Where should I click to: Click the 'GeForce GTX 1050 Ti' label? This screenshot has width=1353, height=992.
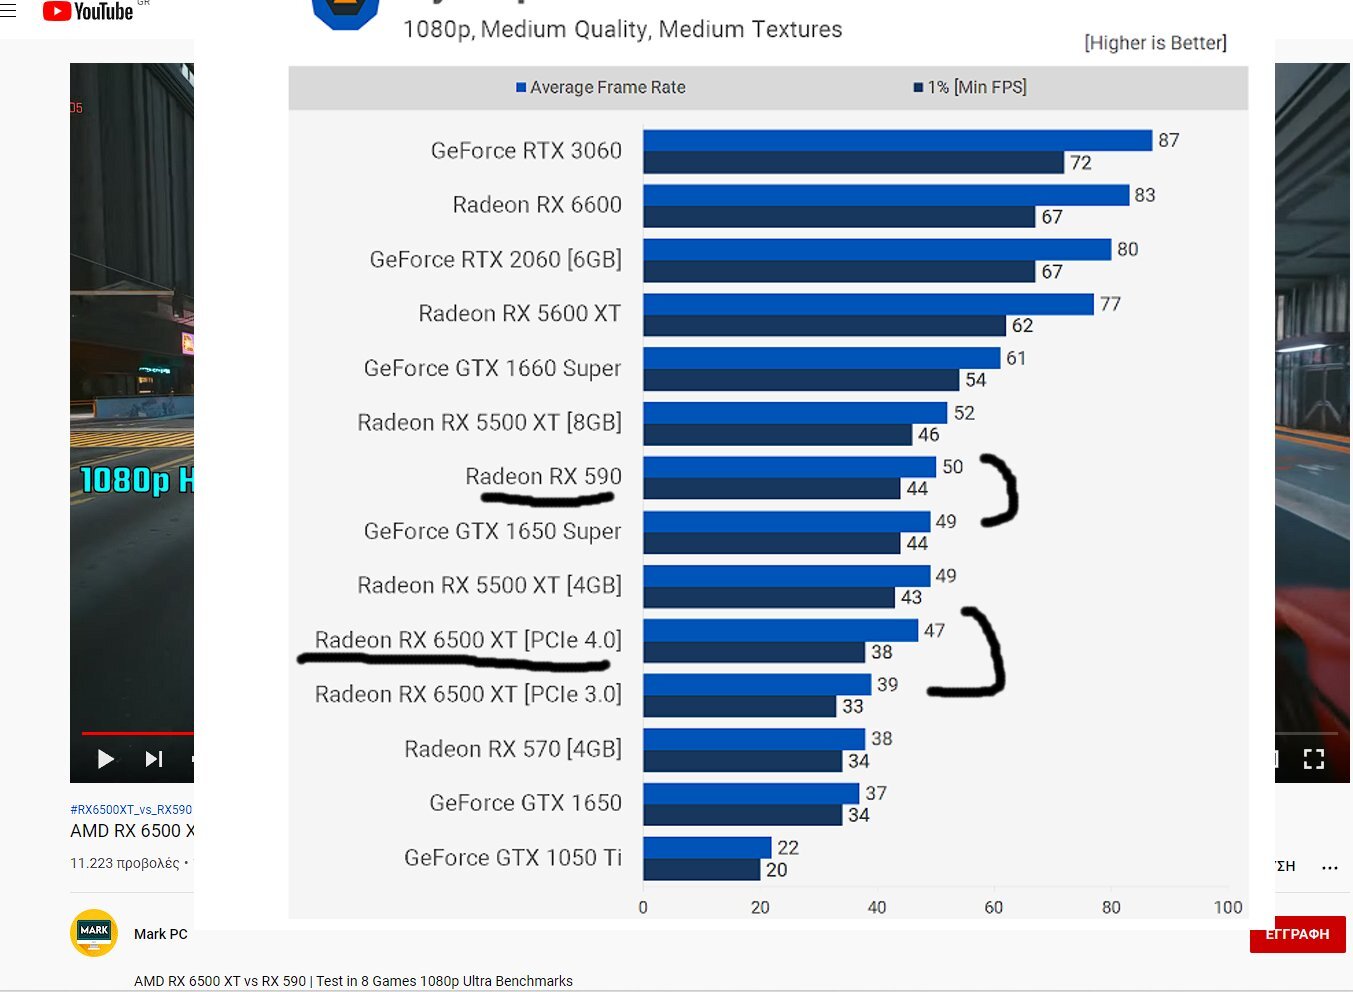tap(512, 858)
